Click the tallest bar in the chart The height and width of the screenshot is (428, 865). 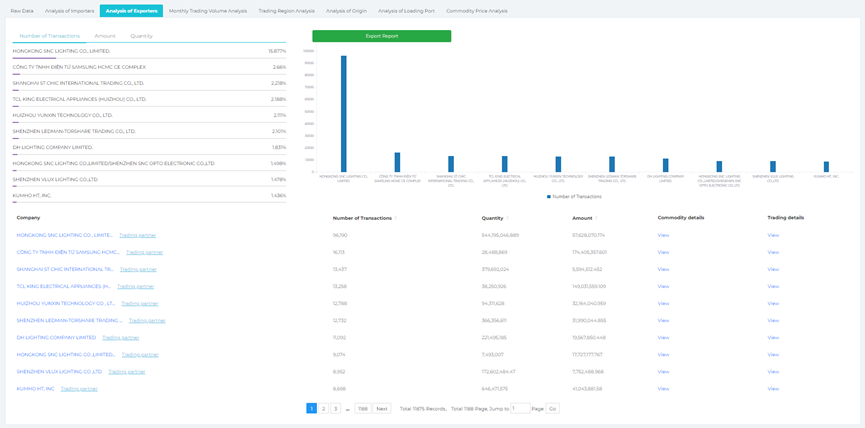point(344,113)
